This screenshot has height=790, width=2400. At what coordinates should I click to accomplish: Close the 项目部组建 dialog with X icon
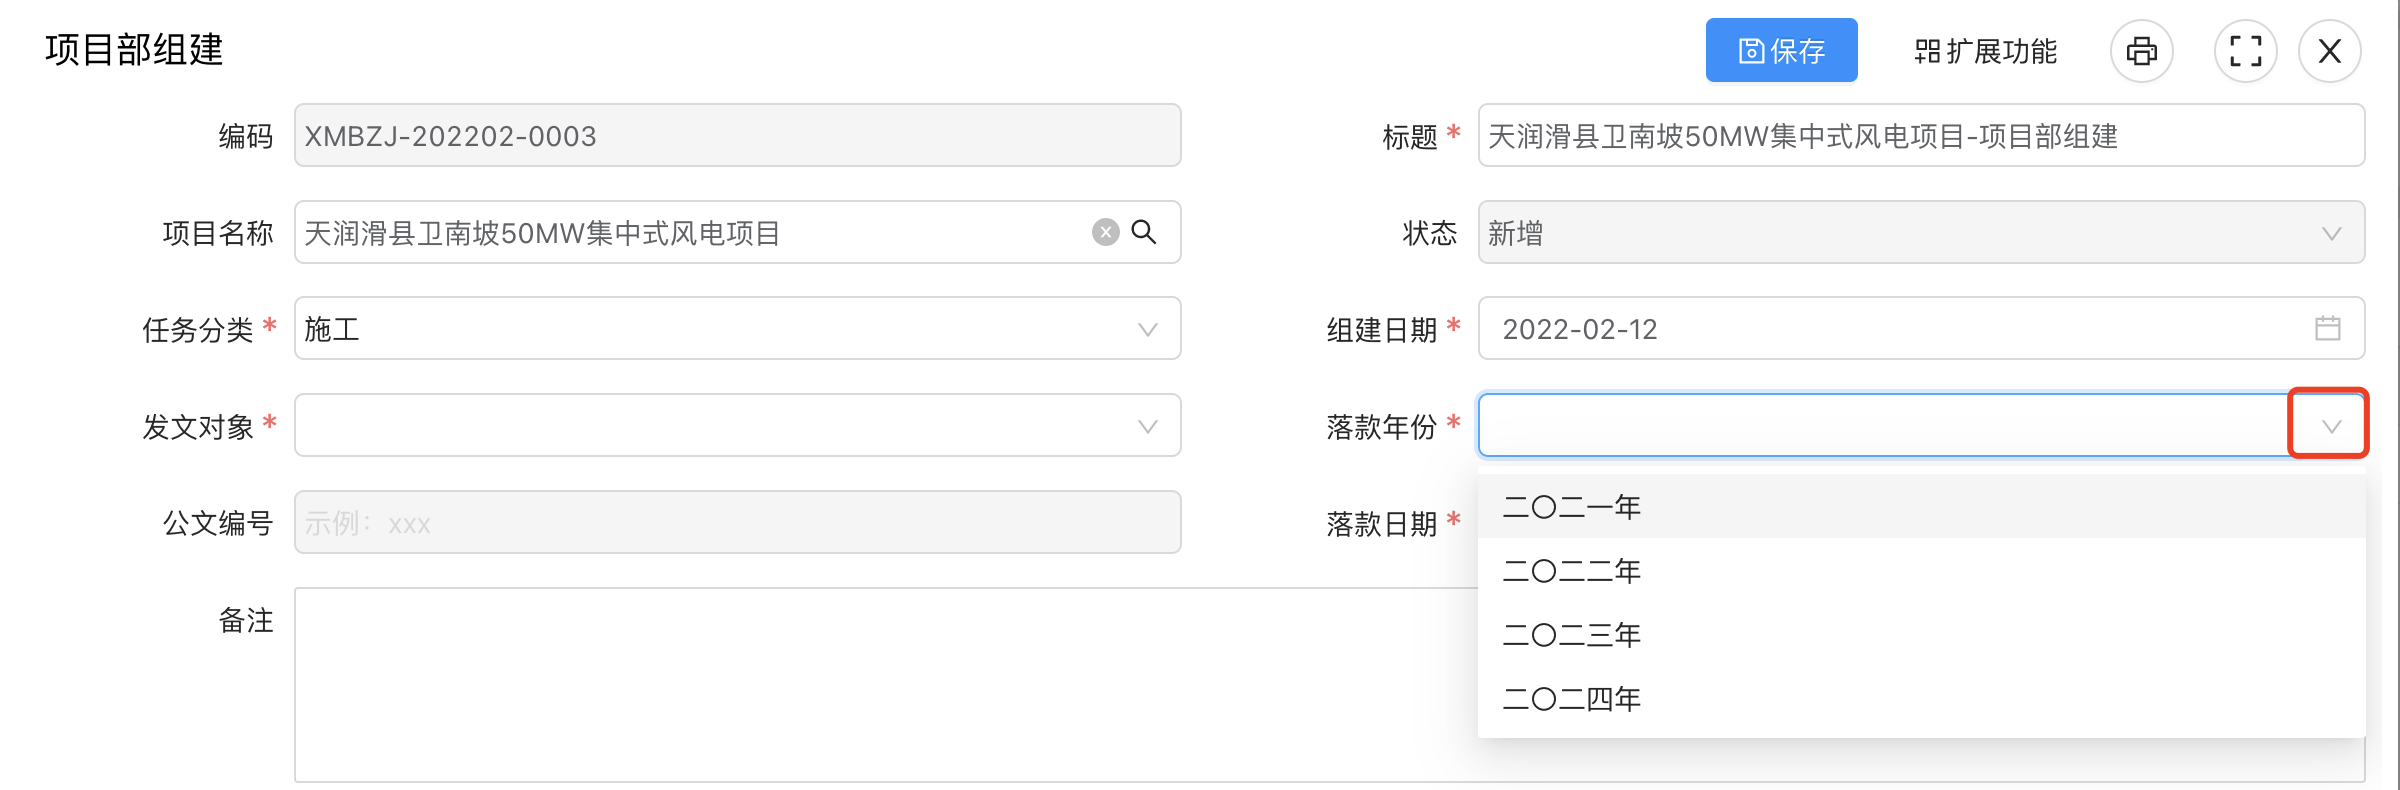click(2329, 51)
